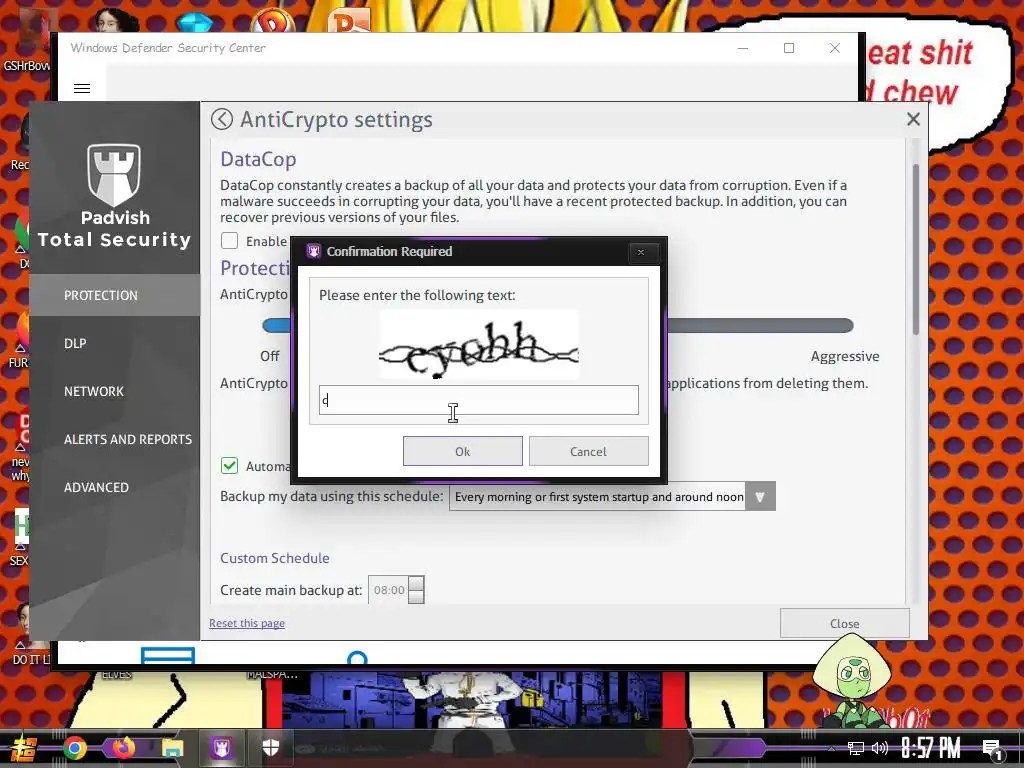The width and height of the screenshot is (1024, 768).
Task: Click the Close button in settings
Action: tap(844, 623)
